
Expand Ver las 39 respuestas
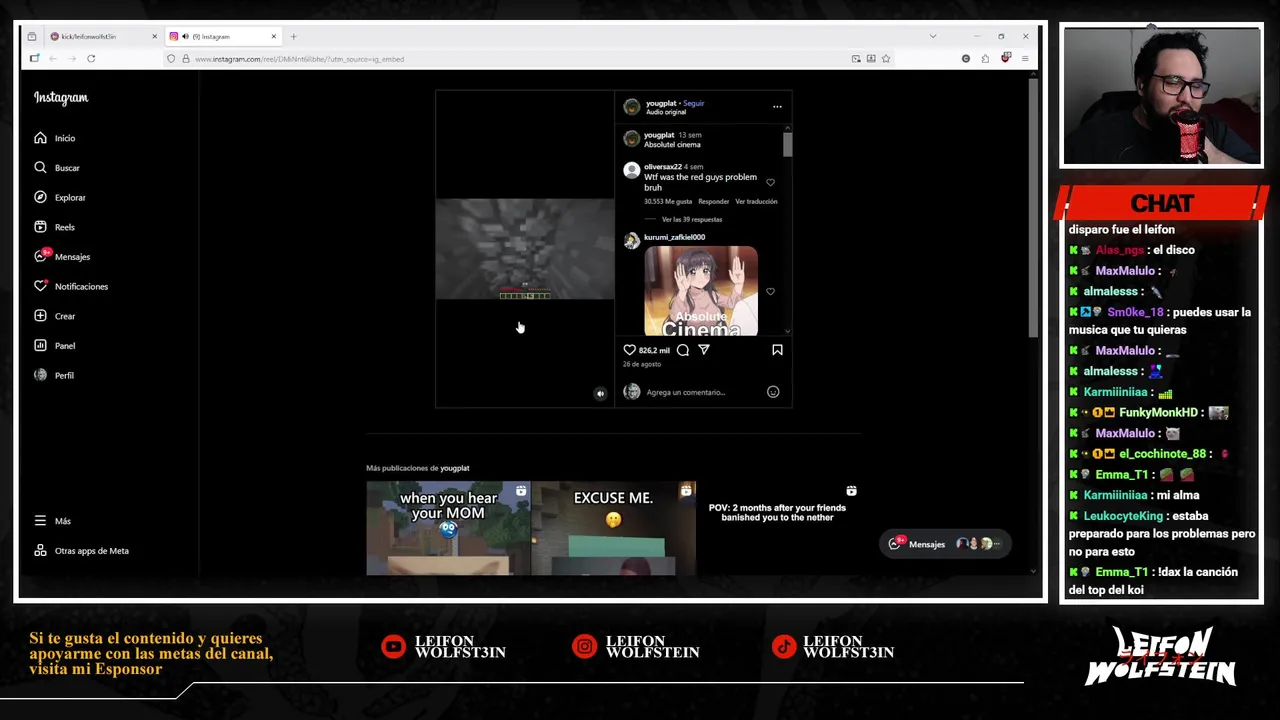[x=692, y=220]
